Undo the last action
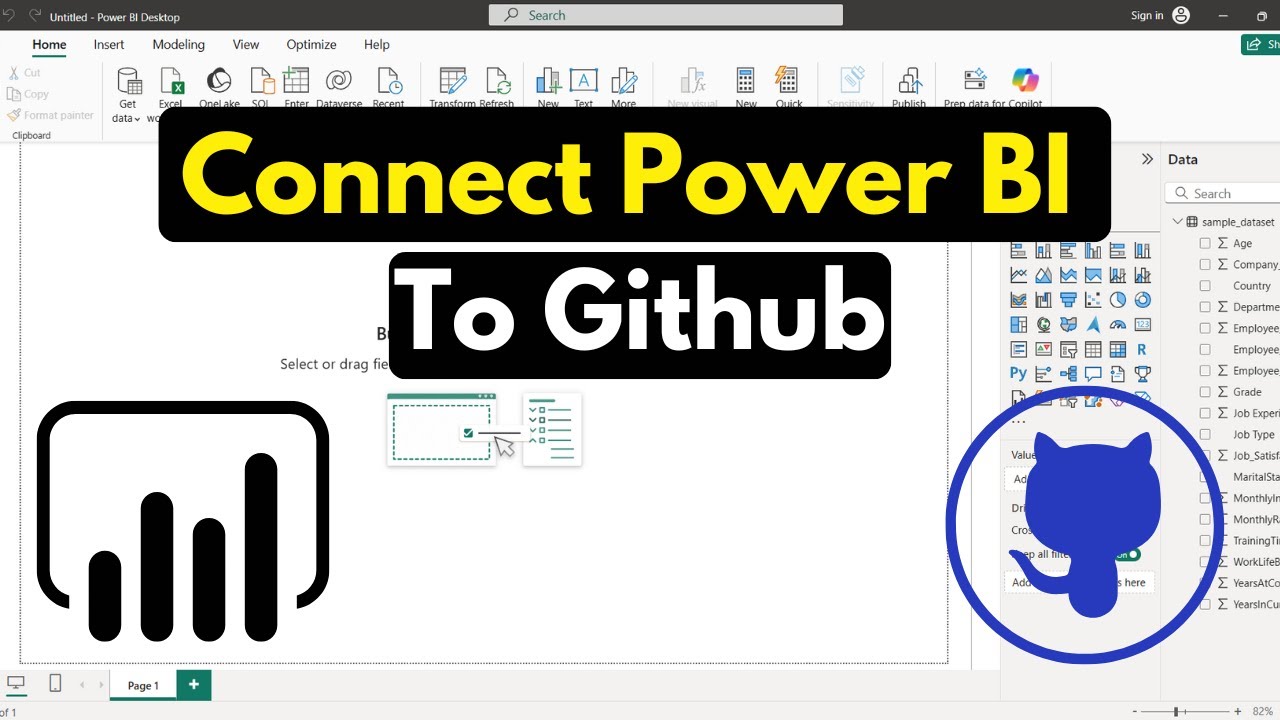 [11, 16]
